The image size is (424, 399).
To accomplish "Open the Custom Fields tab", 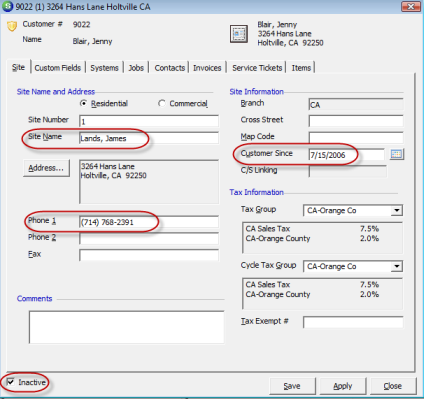I will click(x=58, y=68).
